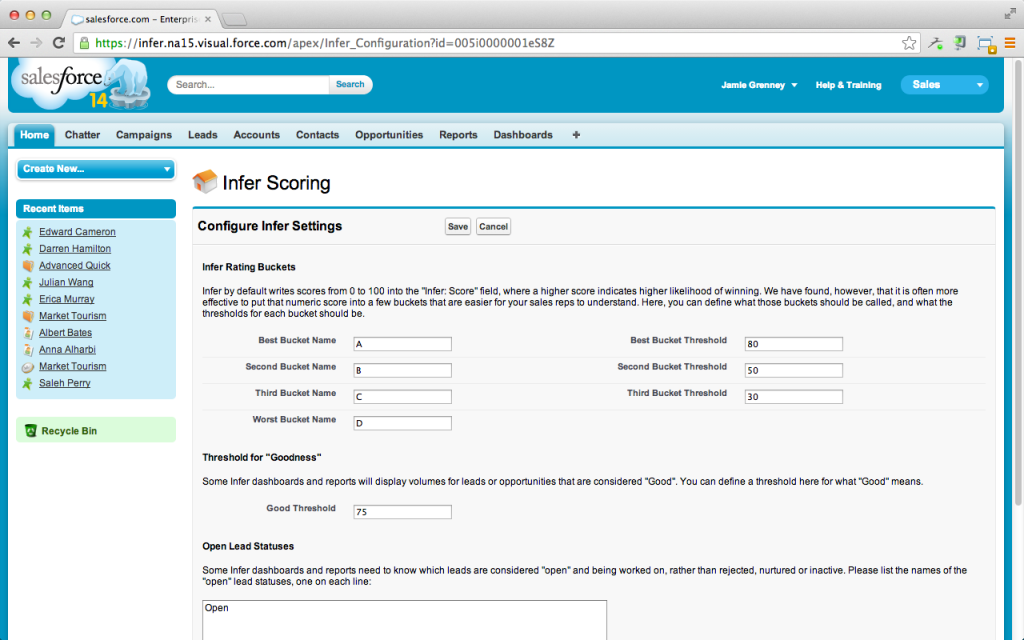Open the Contacts tab
Image resolution: width=1024 pixels, height=640 pixels.
click(317, 135)
